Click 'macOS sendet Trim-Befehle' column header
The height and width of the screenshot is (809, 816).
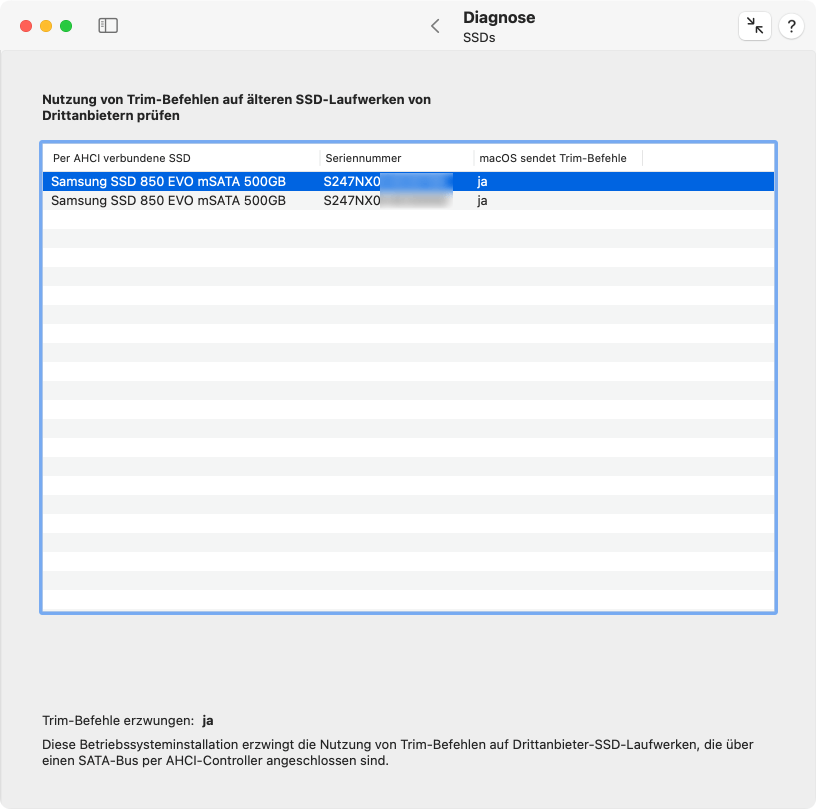pyautogui.click(x=558, y=158)
